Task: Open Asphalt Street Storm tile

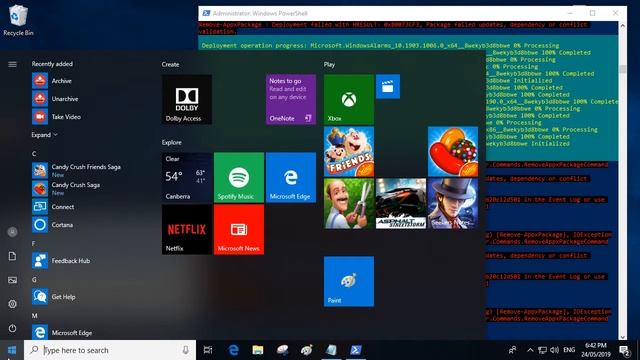Action: 401,203
